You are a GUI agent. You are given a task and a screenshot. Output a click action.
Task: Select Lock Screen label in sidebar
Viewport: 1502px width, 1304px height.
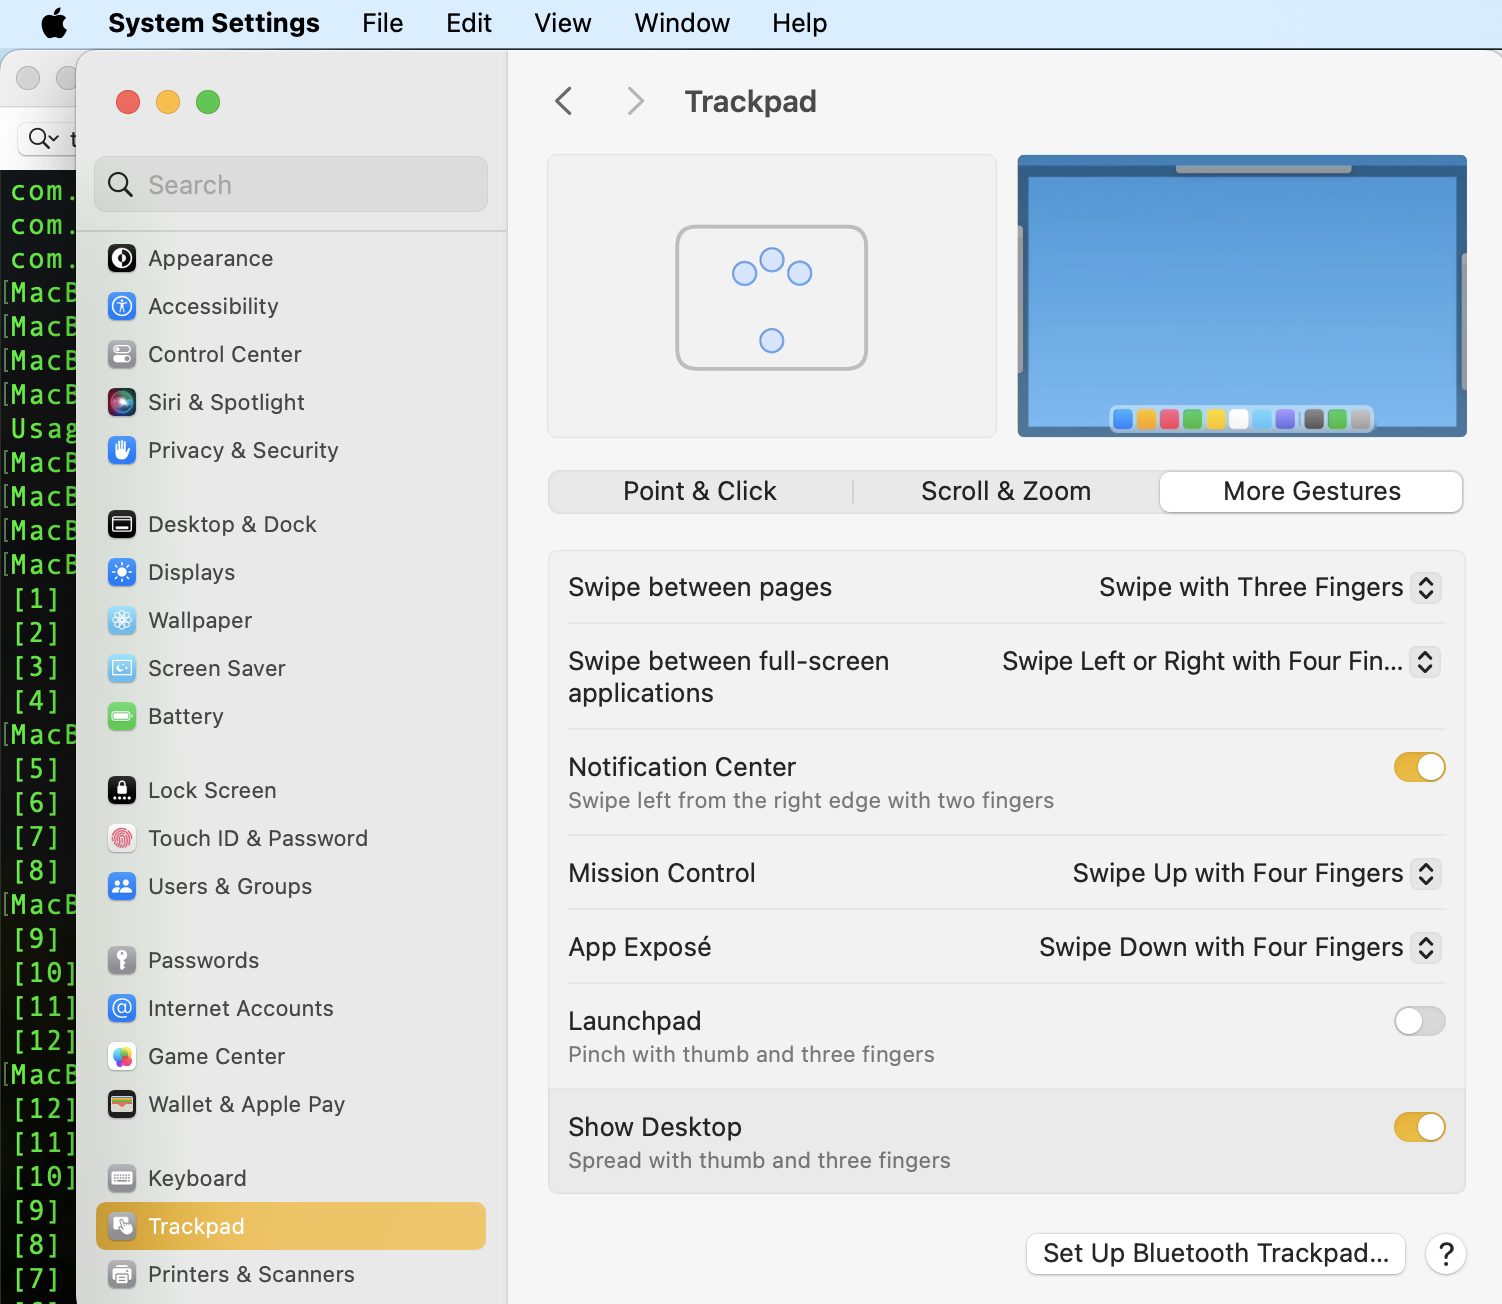212,790
